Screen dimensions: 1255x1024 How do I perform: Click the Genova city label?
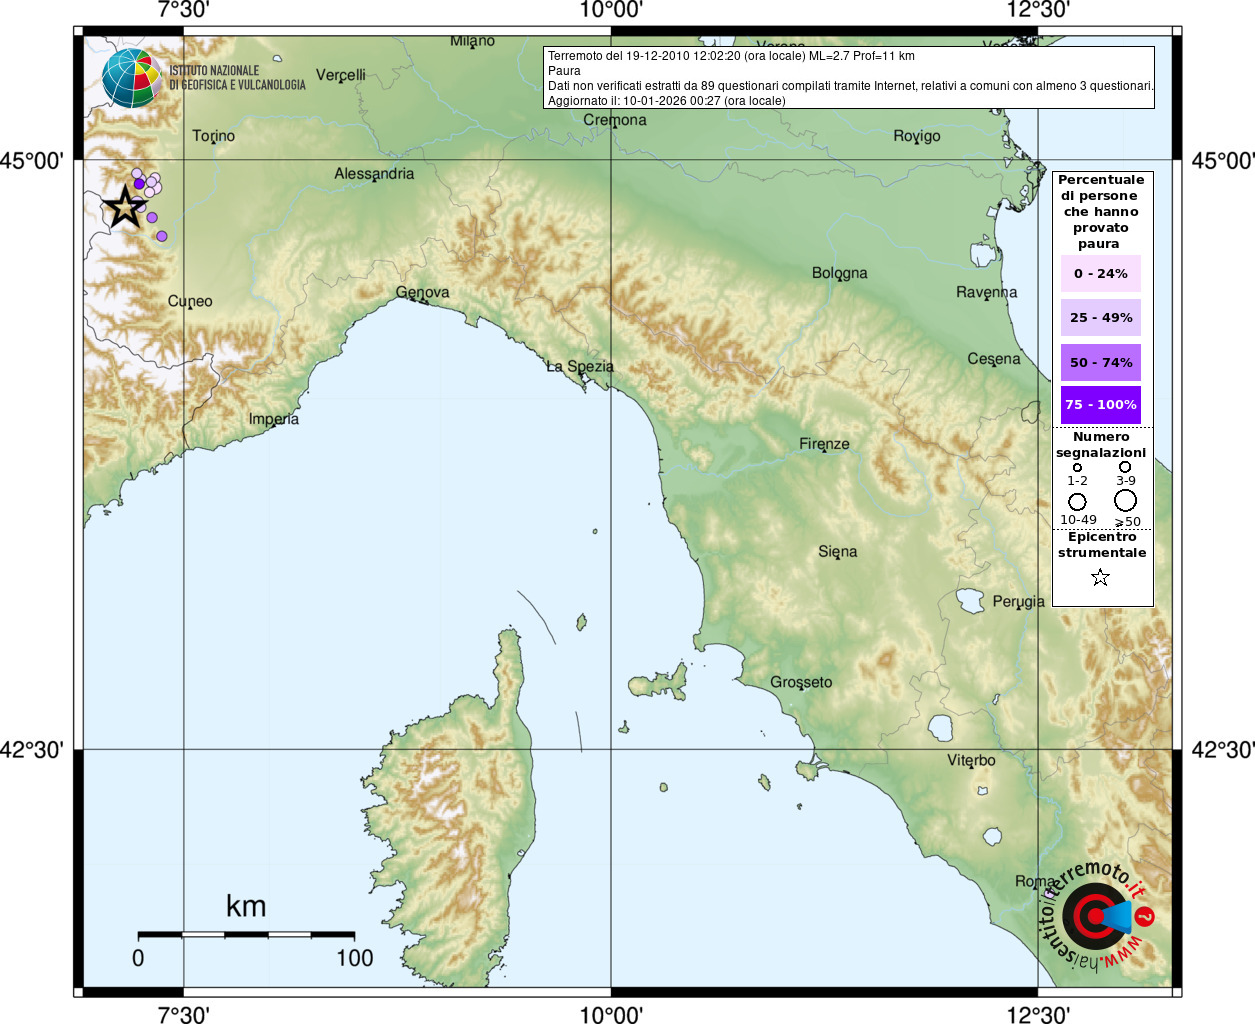point(422,293)
